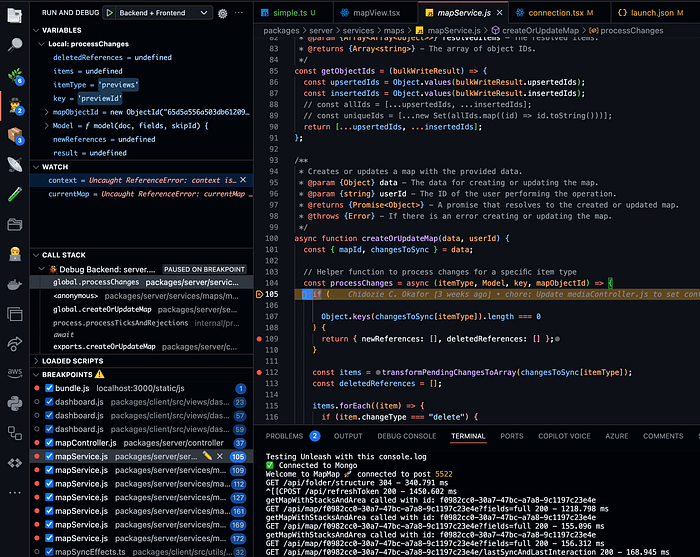Select global.createOrUpdateMap call stack frame
The image size is (700, 557).
click(x=141, y=309)
